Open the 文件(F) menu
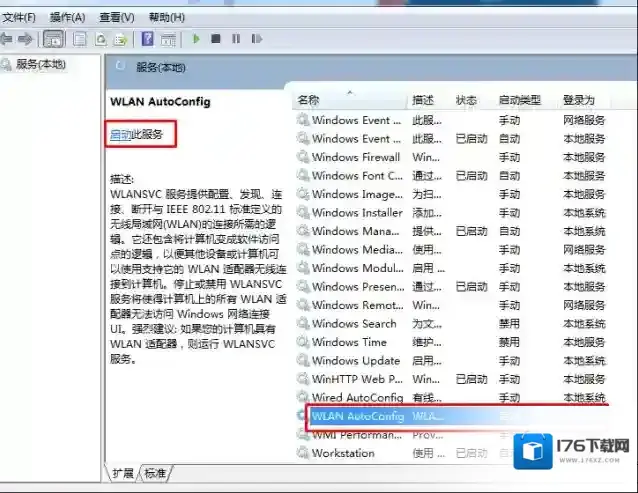Viewport: 638px width, 493px height. [19, 17]
